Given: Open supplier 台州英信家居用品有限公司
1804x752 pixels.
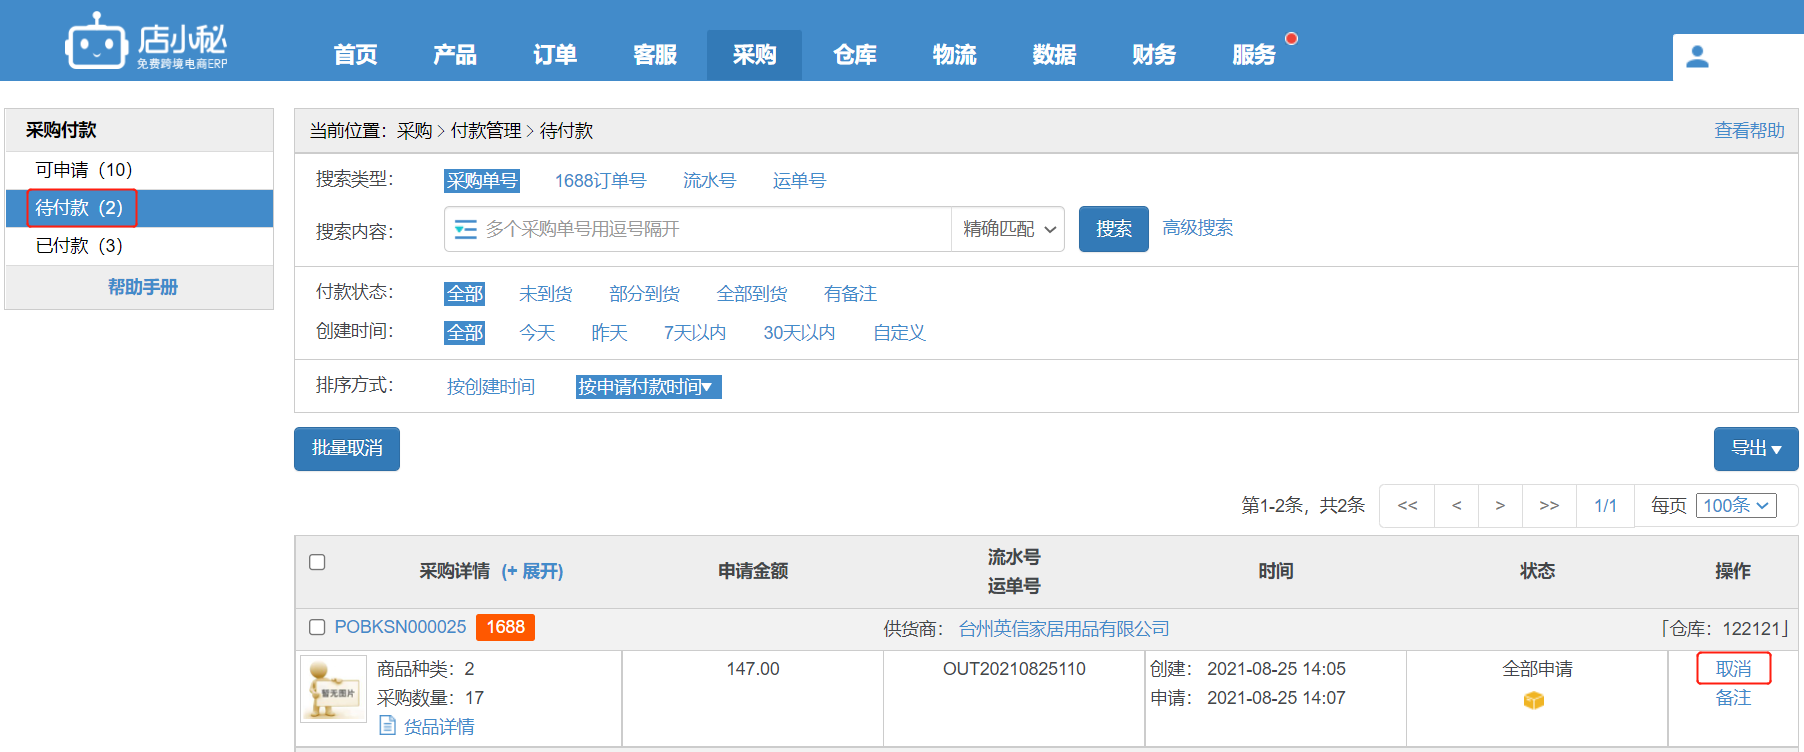Looking at the screenshot, I should [x=1064, y=629].
